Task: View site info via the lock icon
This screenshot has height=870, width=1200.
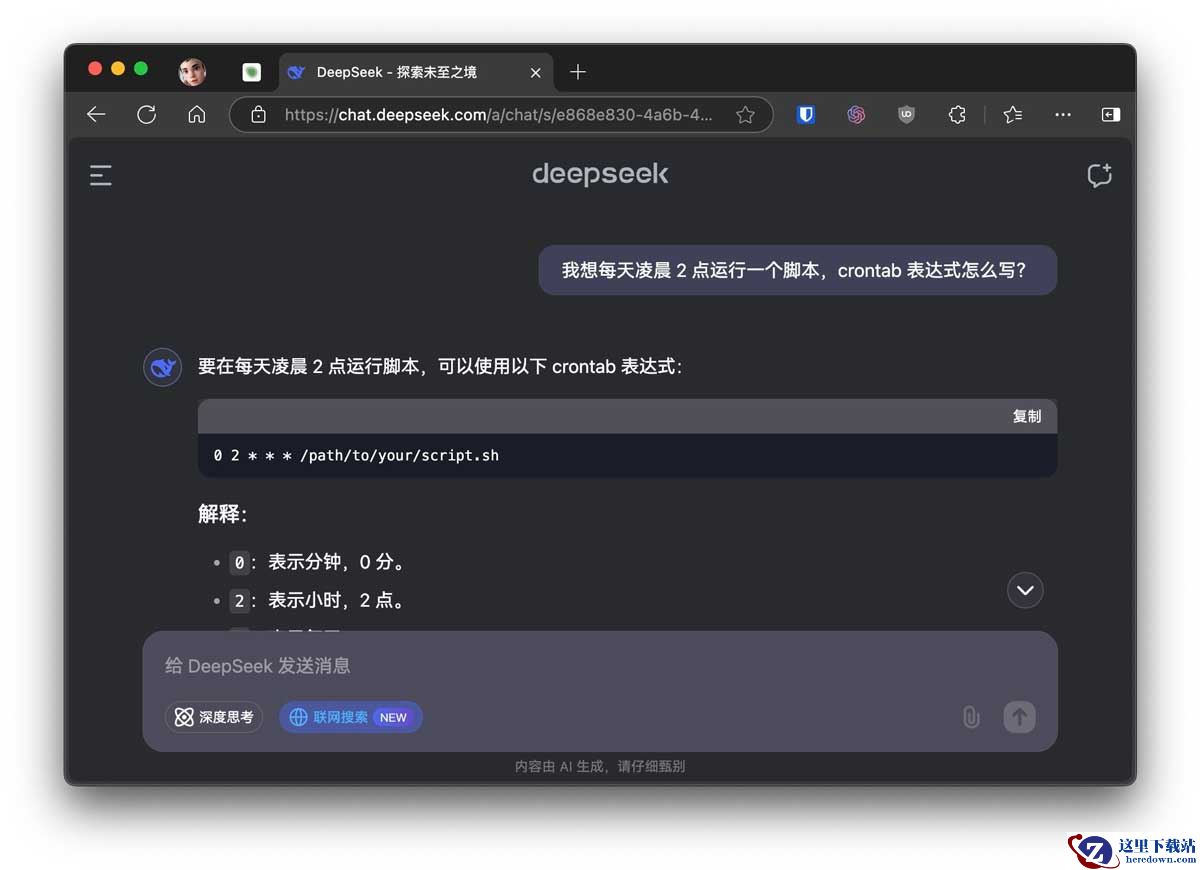Action: point(259,115)
